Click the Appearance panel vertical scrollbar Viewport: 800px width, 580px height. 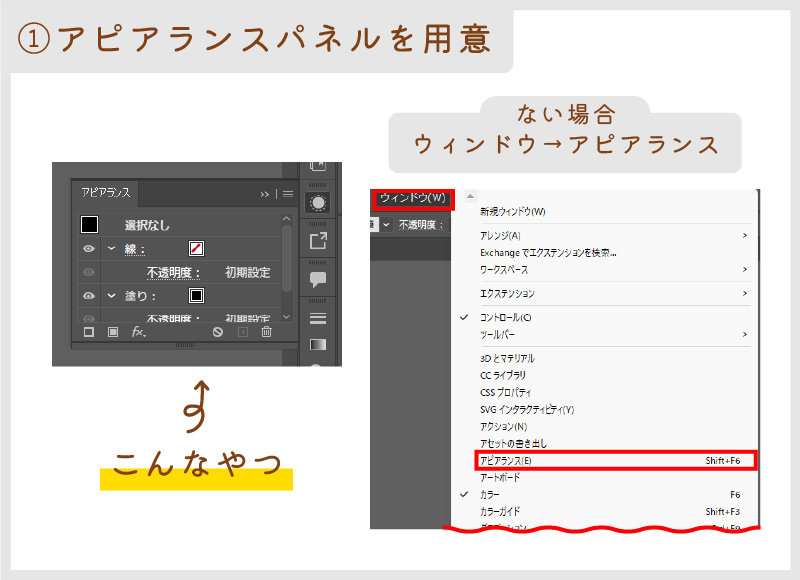[x=287, y=260]
